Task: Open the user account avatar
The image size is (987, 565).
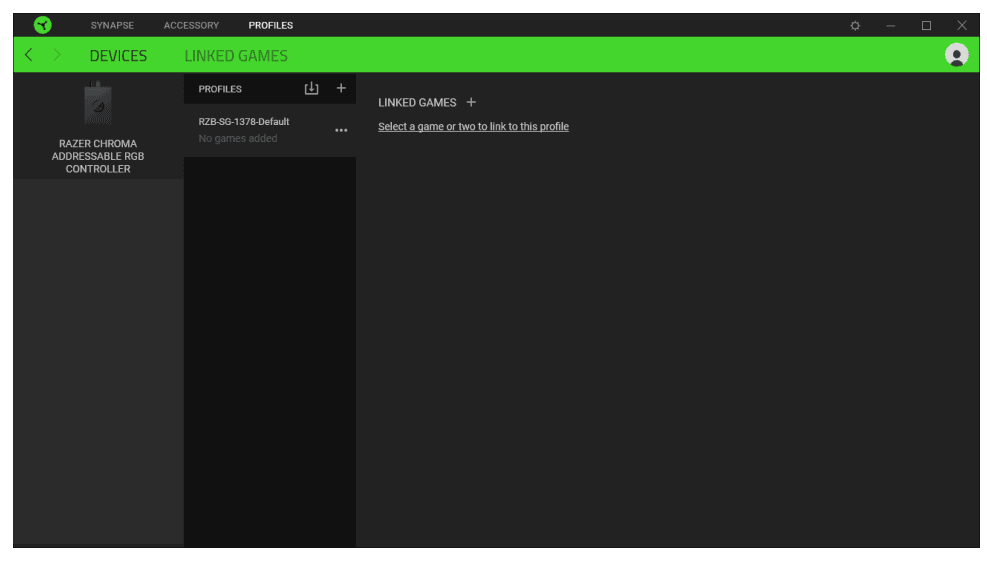Action: coord(957,56)
